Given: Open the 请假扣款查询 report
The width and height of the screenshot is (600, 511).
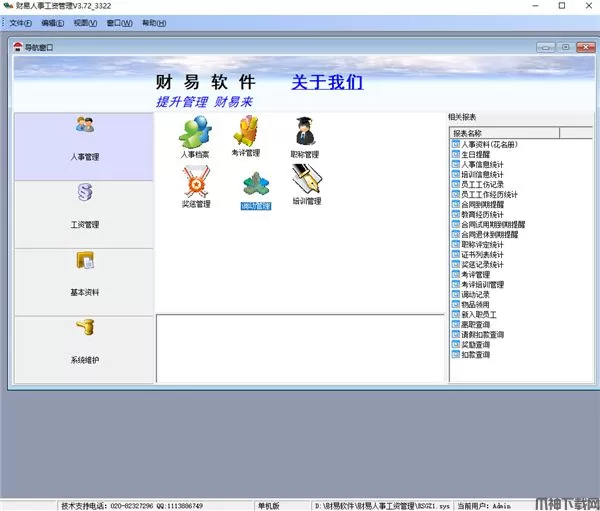Looking at the screenshot, I should point(478,334).
